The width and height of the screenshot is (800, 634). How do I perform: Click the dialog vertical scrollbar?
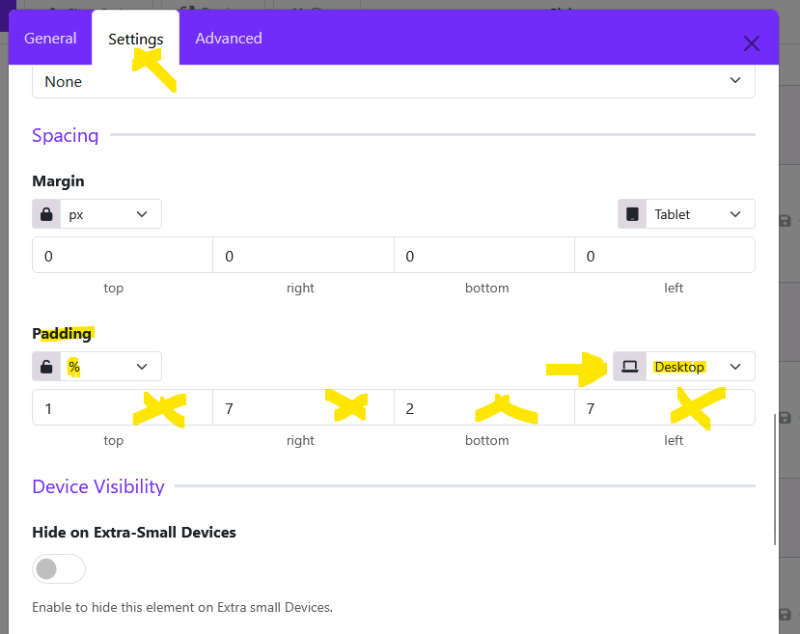pyautogui.click(x=775, y=479)
